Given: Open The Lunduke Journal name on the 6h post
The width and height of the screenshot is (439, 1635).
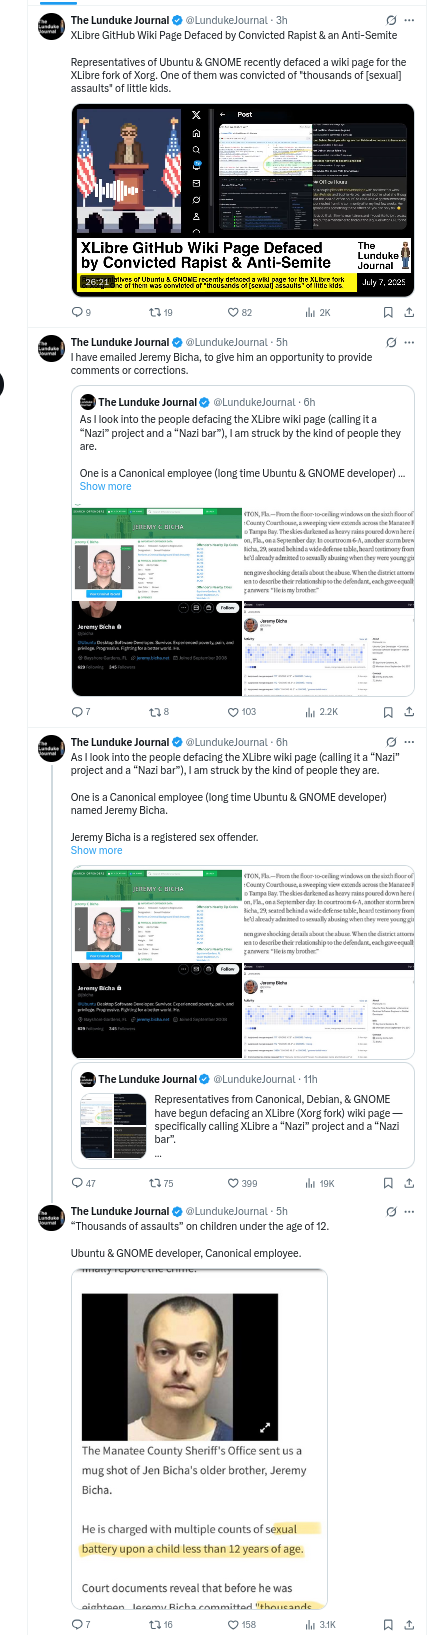Looking at the screenshot, I should click(x=120, y=742).
